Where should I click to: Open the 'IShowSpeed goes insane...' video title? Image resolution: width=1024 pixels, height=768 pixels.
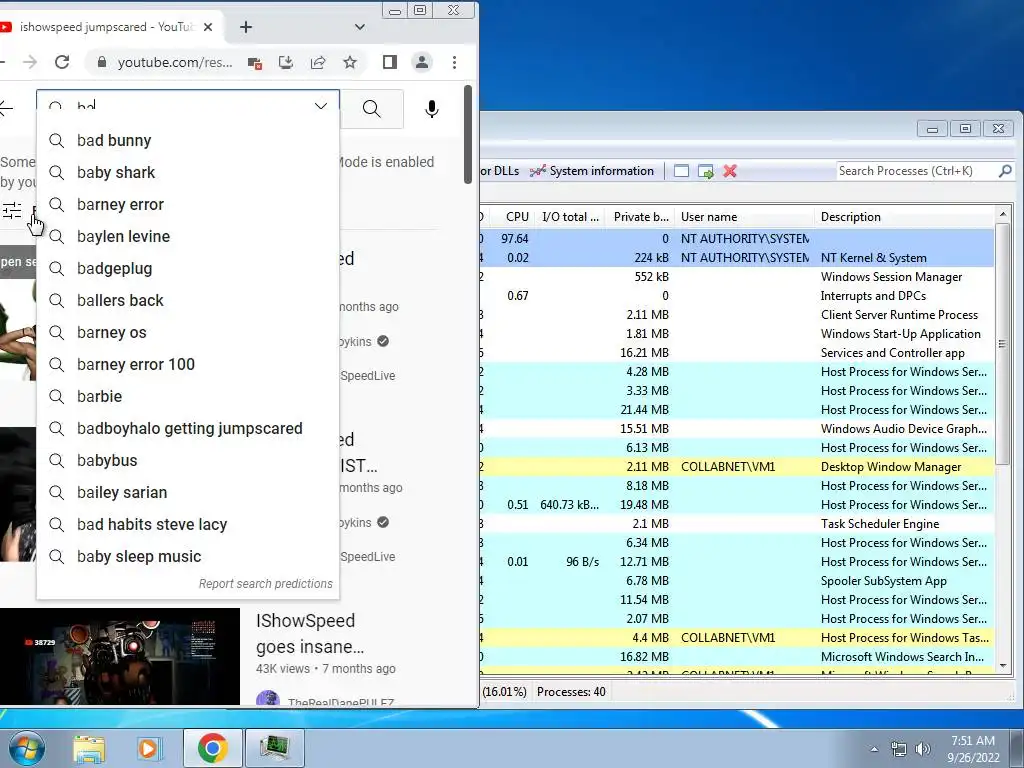click(x=310, y=633)
